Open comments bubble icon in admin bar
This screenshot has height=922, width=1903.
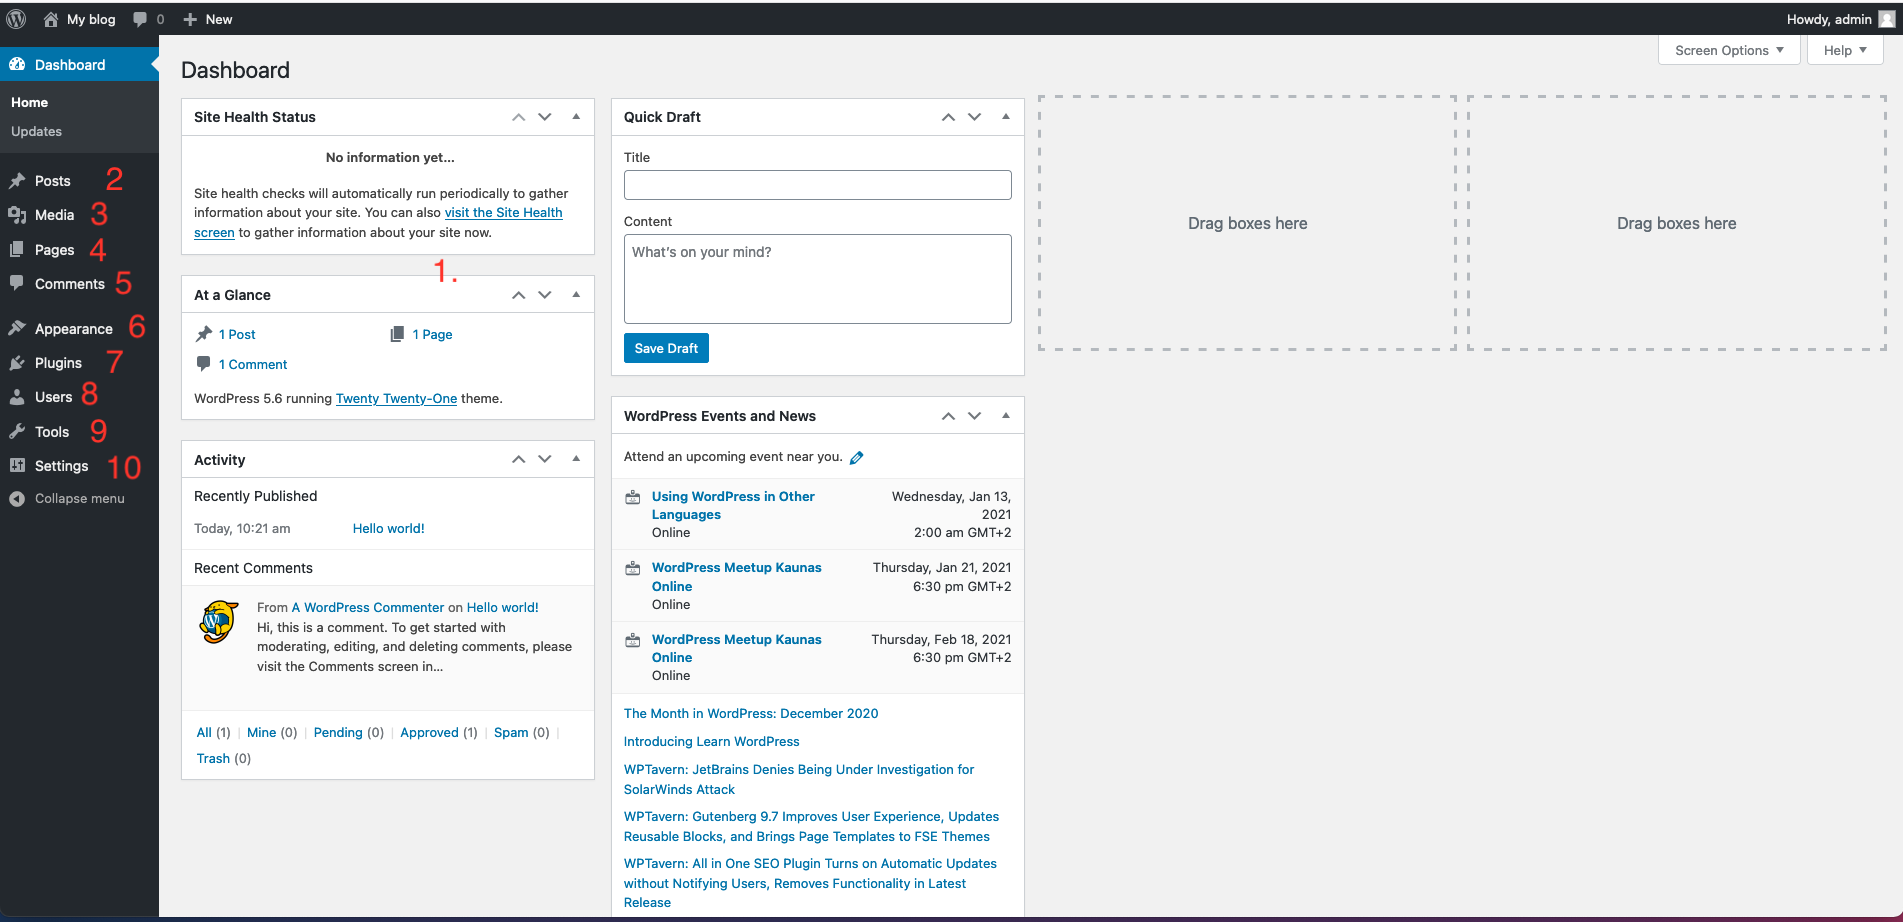140,19
